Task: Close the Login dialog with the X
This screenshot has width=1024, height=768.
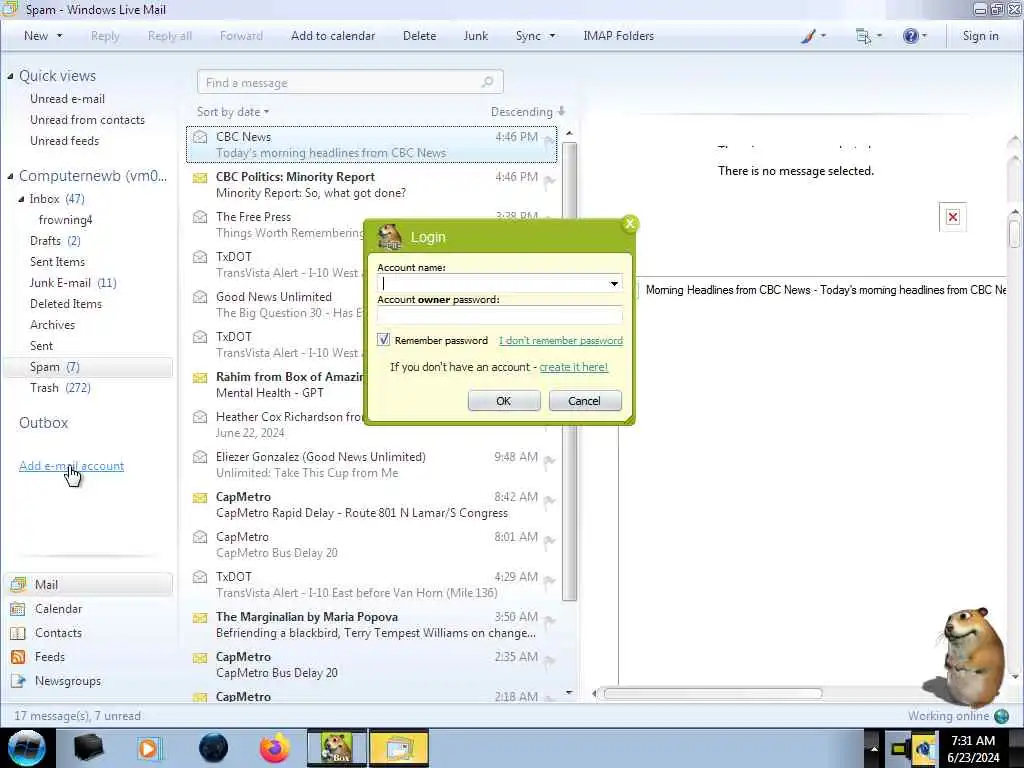Action: click(x=630, y=224)
